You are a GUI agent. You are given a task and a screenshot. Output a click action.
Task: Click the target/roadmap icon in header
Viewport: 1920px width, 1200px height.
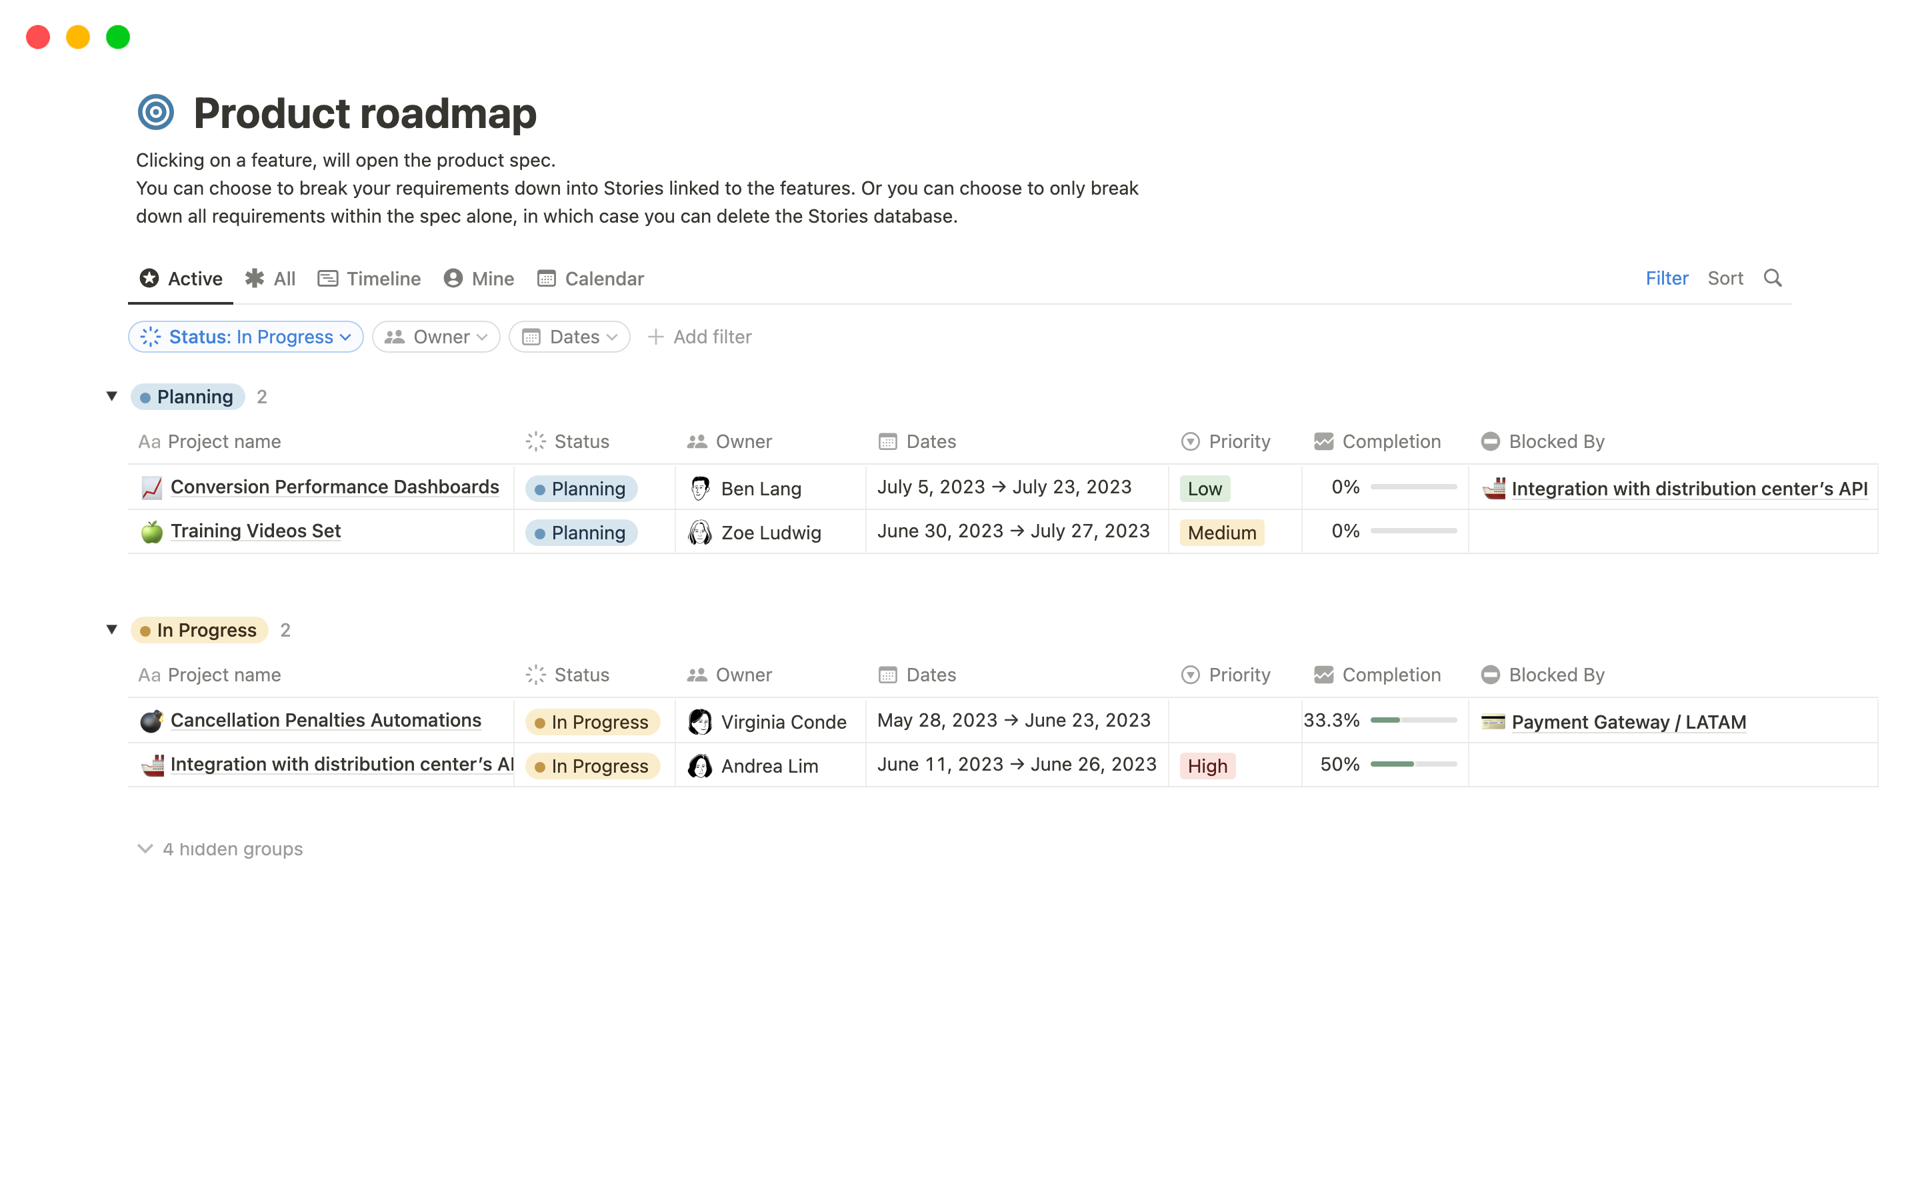[156, 113]
